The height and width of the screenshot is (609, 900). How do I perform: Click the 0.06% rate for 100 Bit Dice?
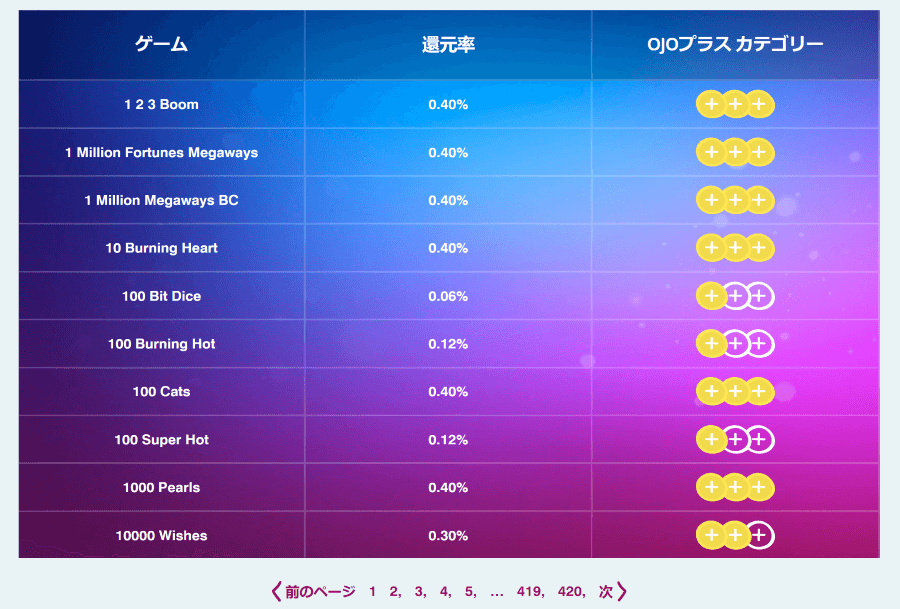coord(448,296)
